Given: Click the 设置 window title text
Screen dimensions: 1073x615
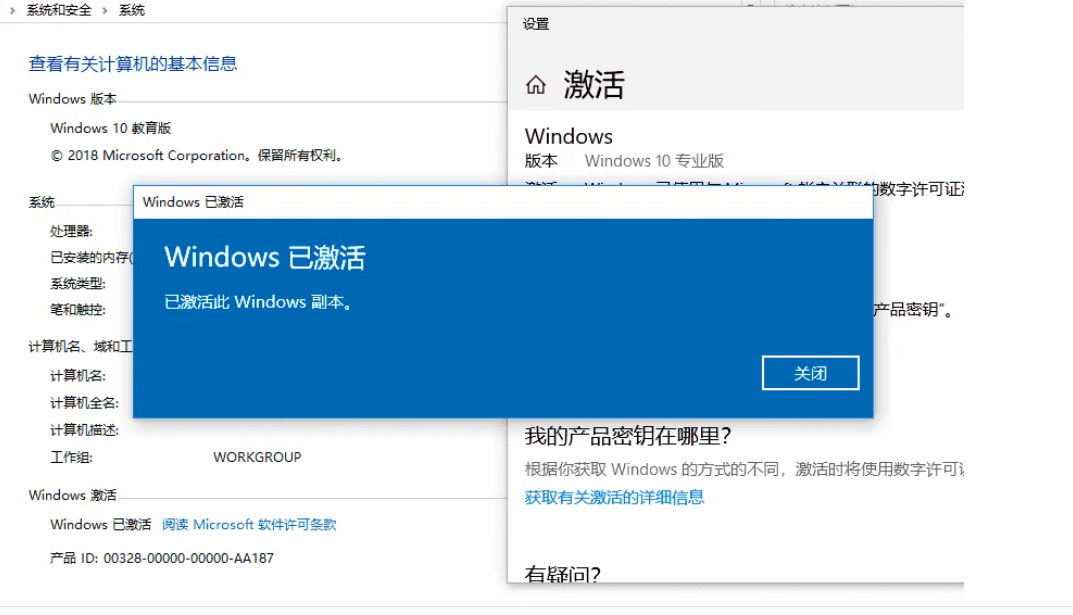Looking at the screenshot, I should click(536, 24).
